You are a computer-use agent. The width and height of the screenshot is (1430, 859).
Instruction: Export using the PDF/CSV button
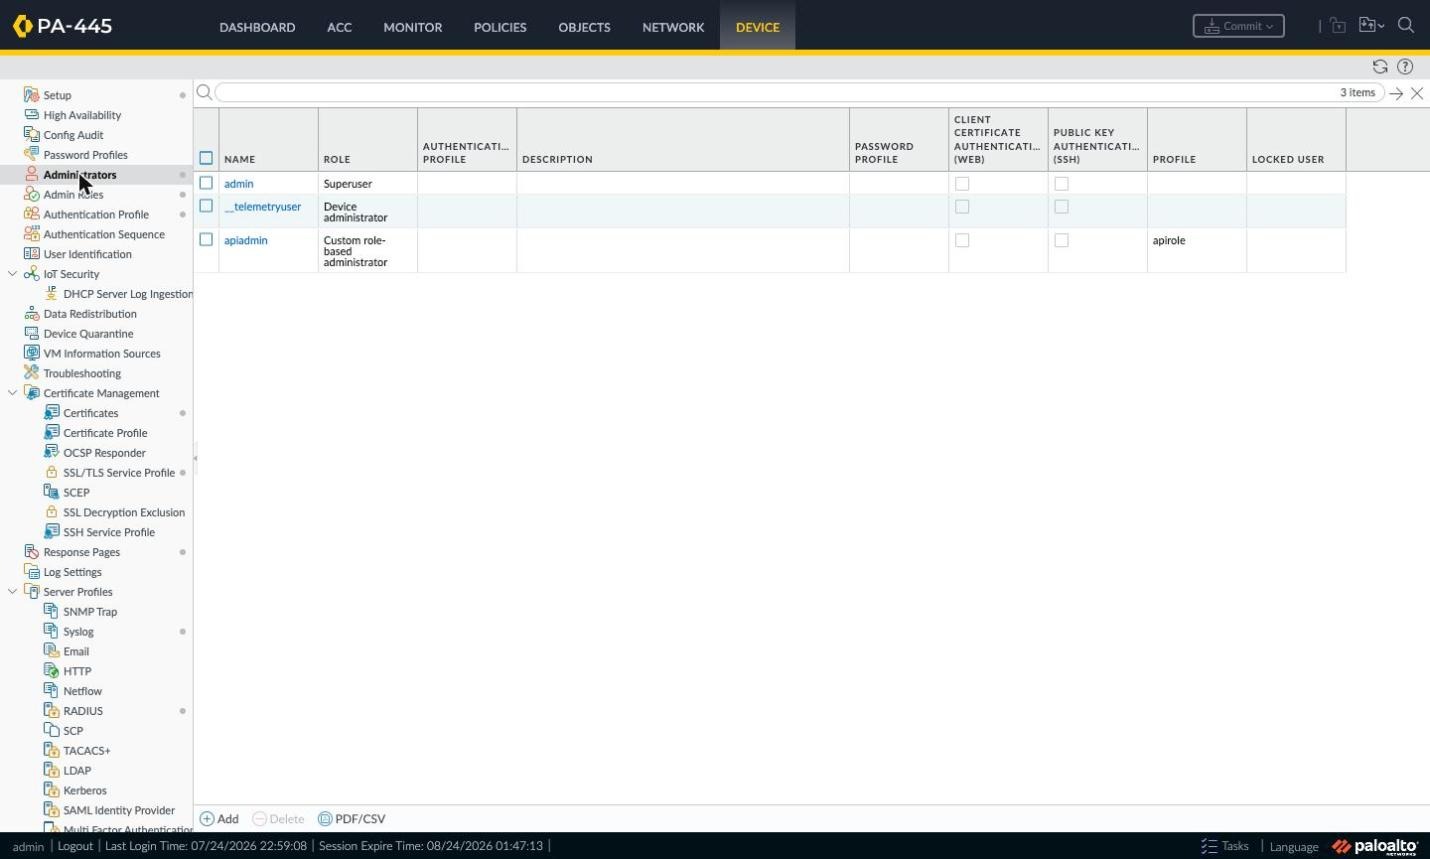(x=351, y=819)
